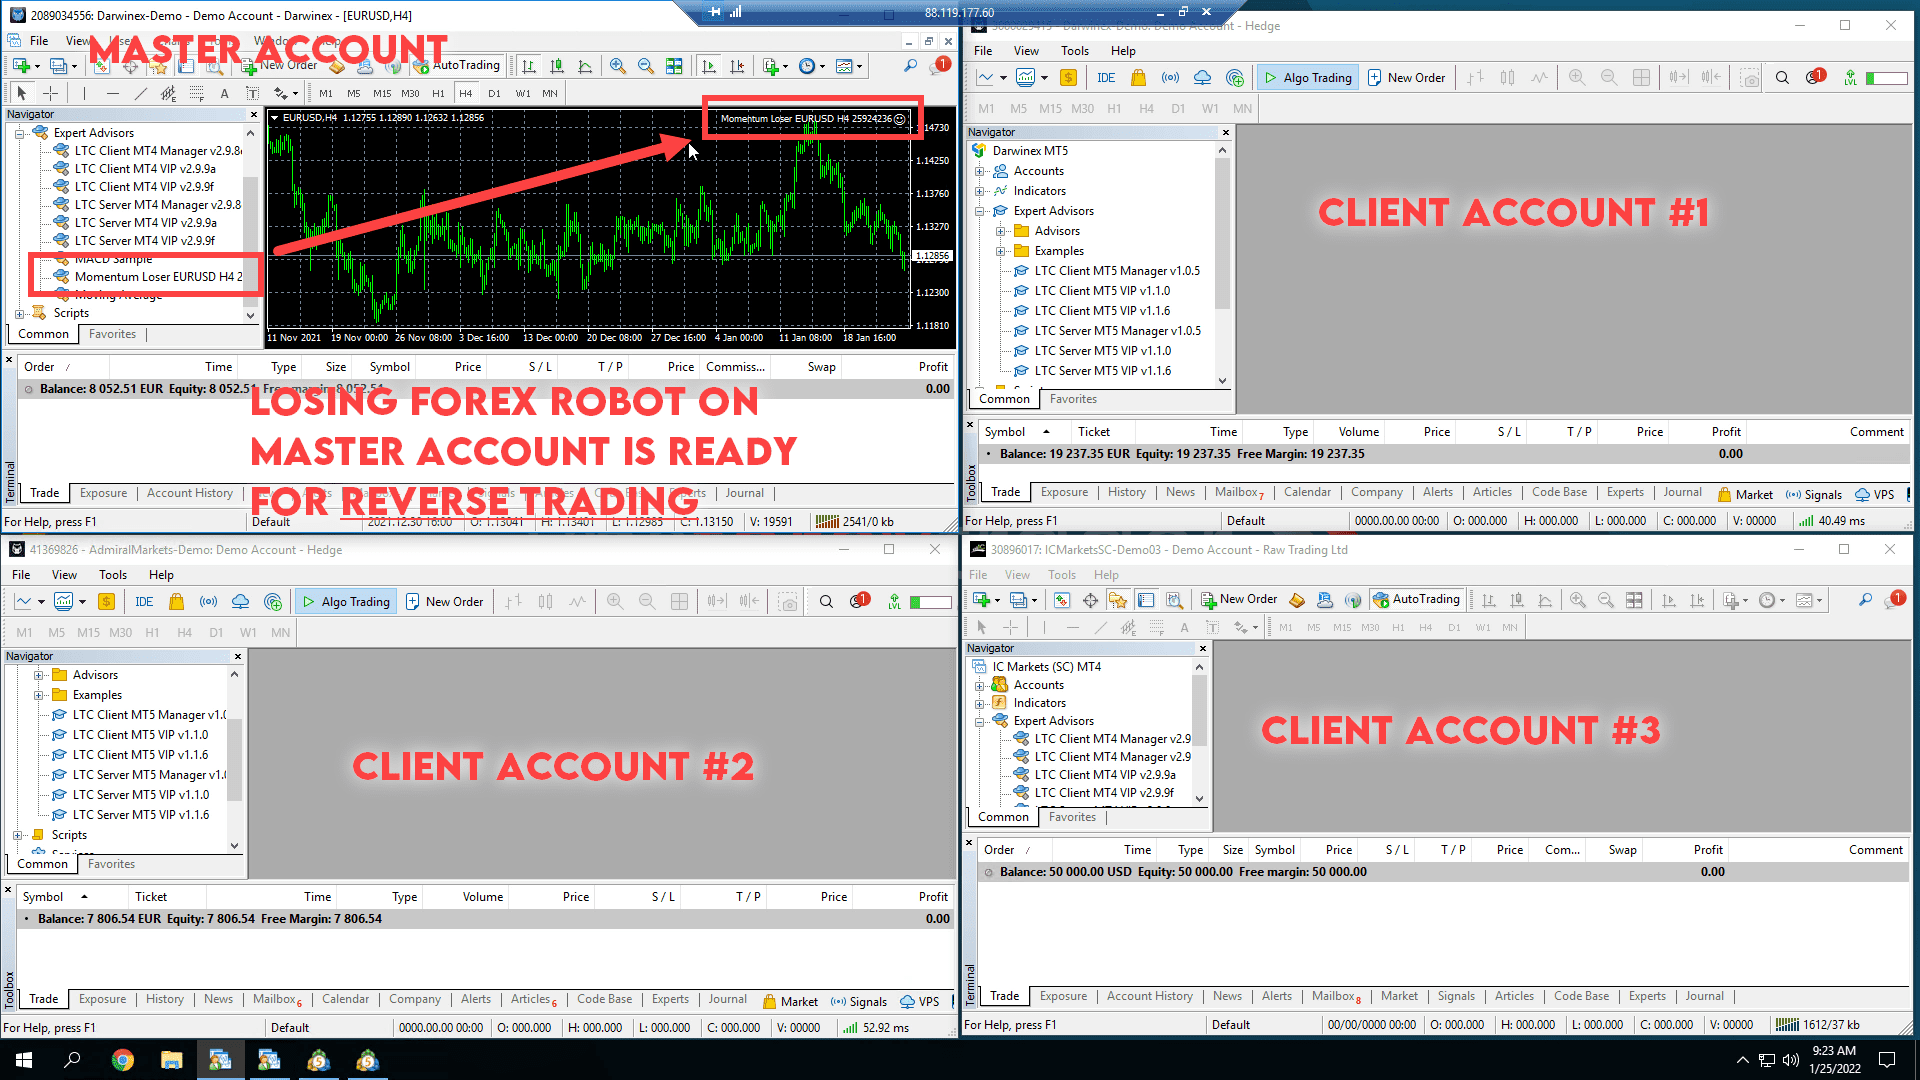Click New Order button in ICMarkets window
The width and height of the screenshot is (1920, 1080).
pyautogui.click(x=1239, y=600)
